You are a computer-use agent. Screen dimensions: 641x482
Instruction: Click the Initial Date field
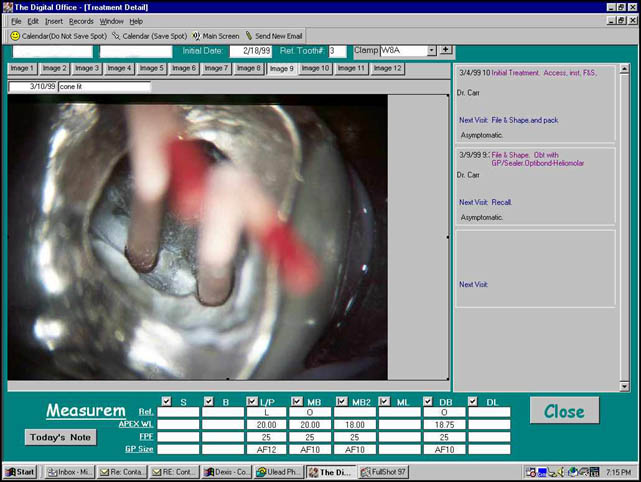coord(250,51)
